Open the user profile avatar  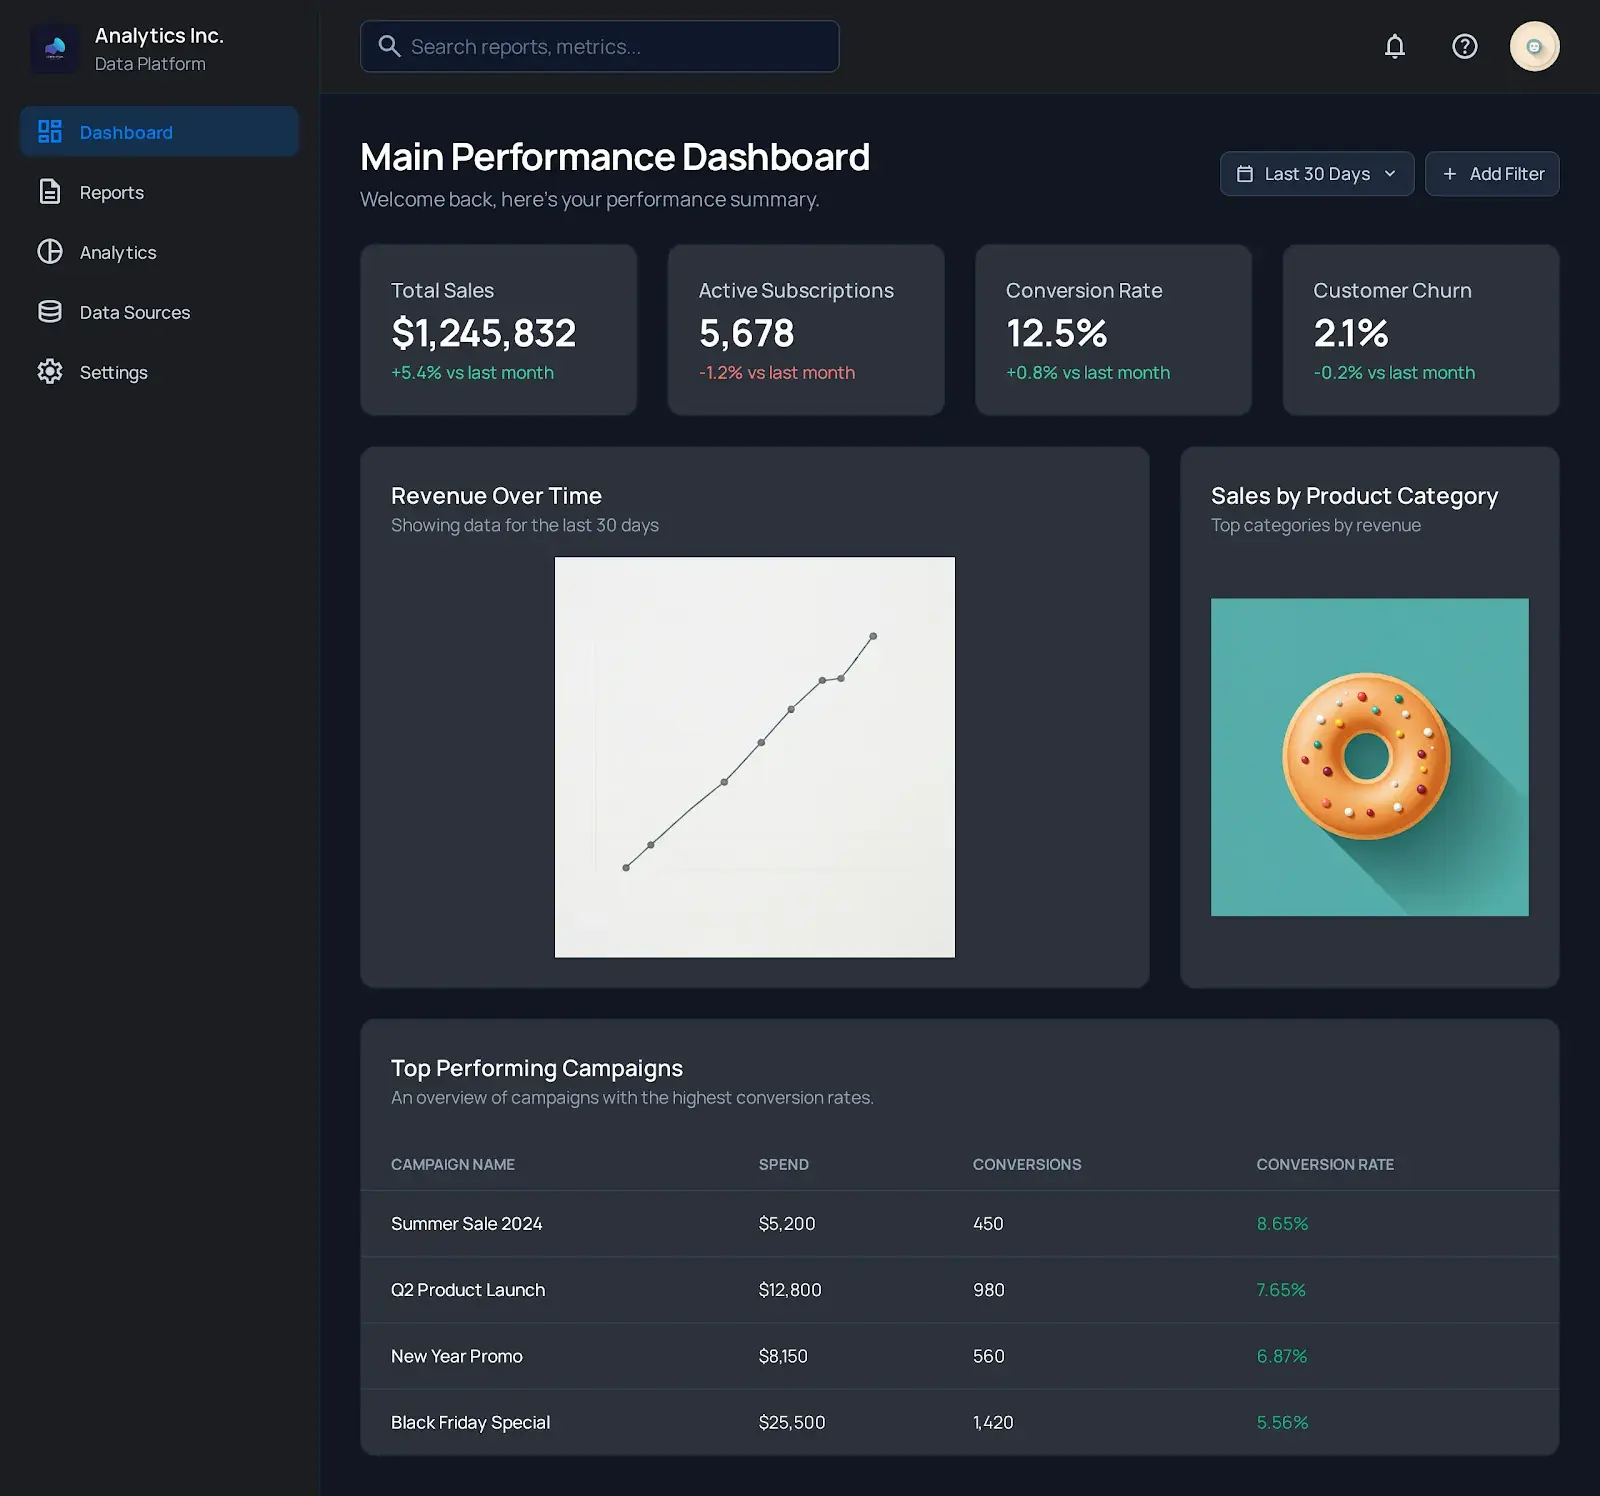[x=1535, y=46]
